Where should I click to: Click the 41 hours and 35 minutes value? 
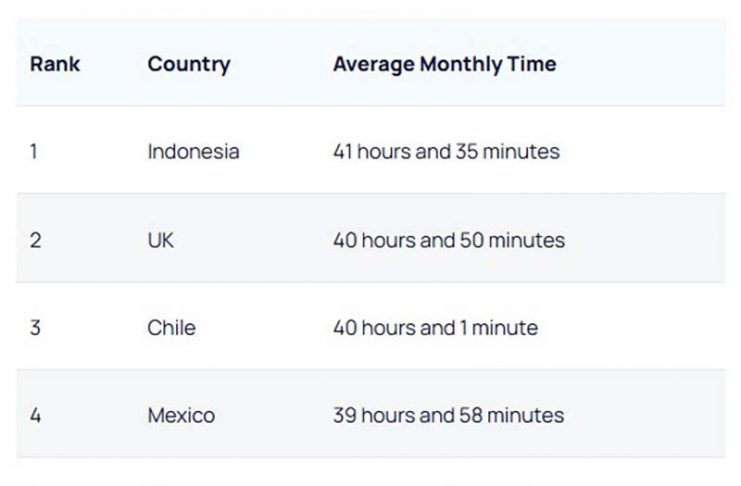tap(446, 152)
